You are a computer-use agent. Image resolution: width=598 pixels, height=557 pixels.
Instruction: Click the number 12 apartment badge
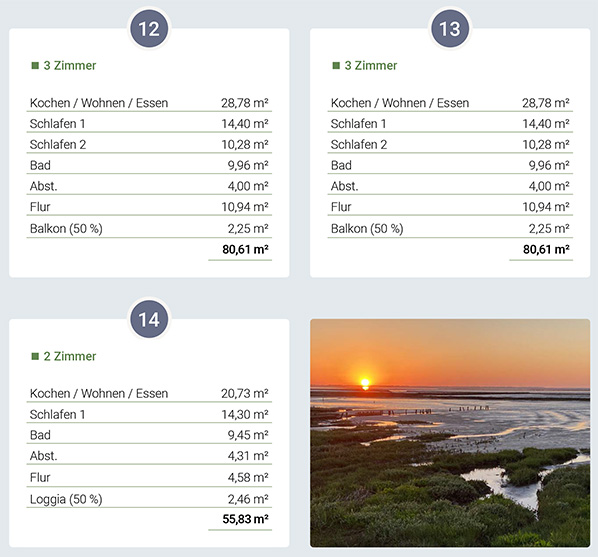pos(149,29)
